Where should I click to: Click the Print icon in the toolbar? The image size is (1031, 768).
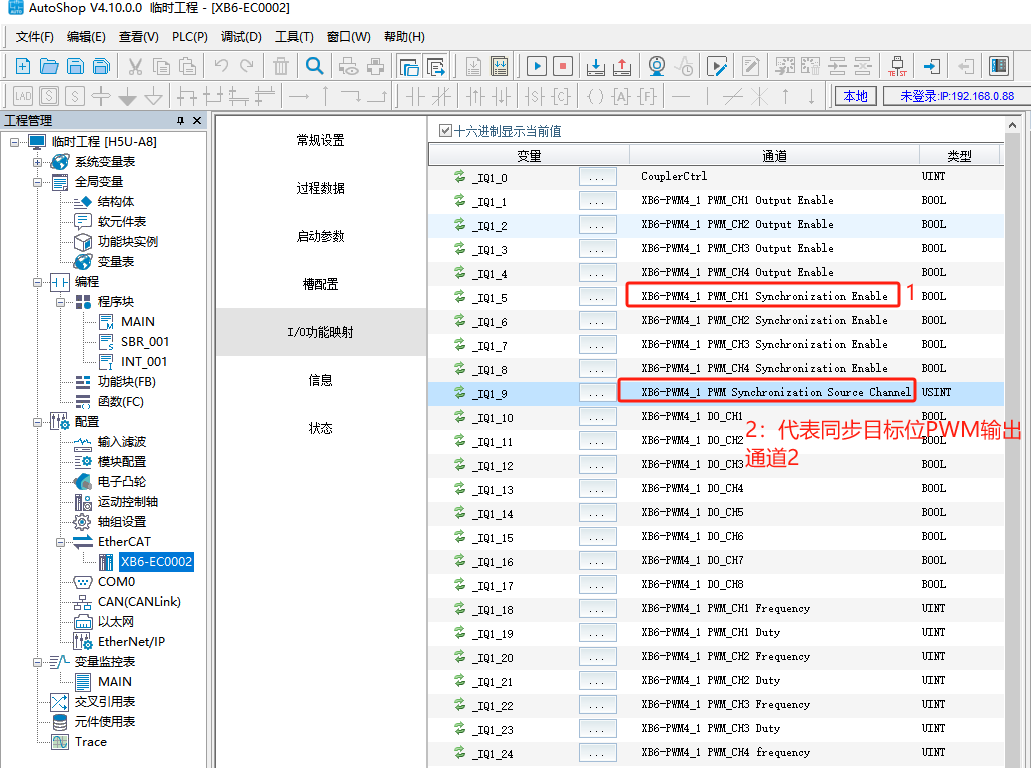(x=375, y=66)
